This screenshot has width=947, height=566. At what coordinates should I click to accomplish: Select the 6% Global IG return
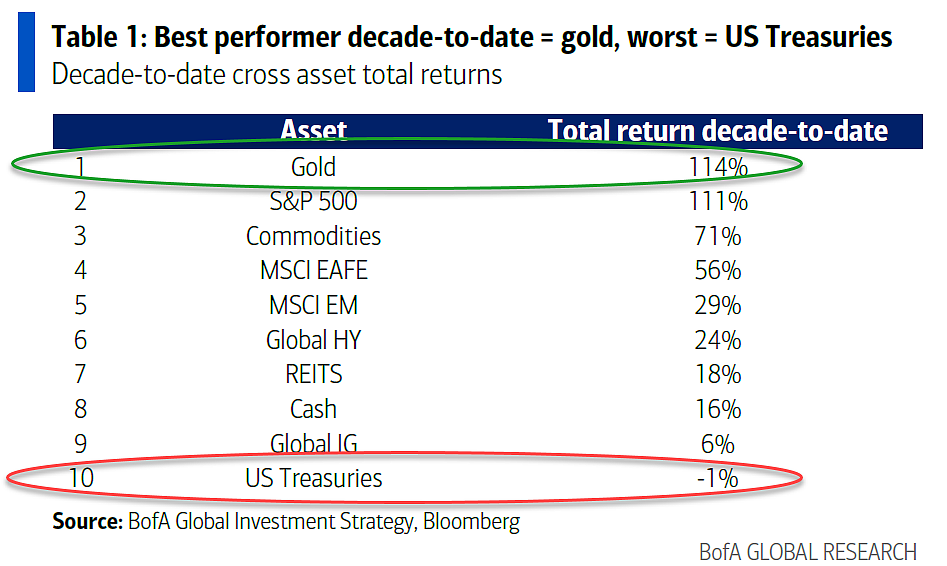pyautogui.click(x=717, y=444)
